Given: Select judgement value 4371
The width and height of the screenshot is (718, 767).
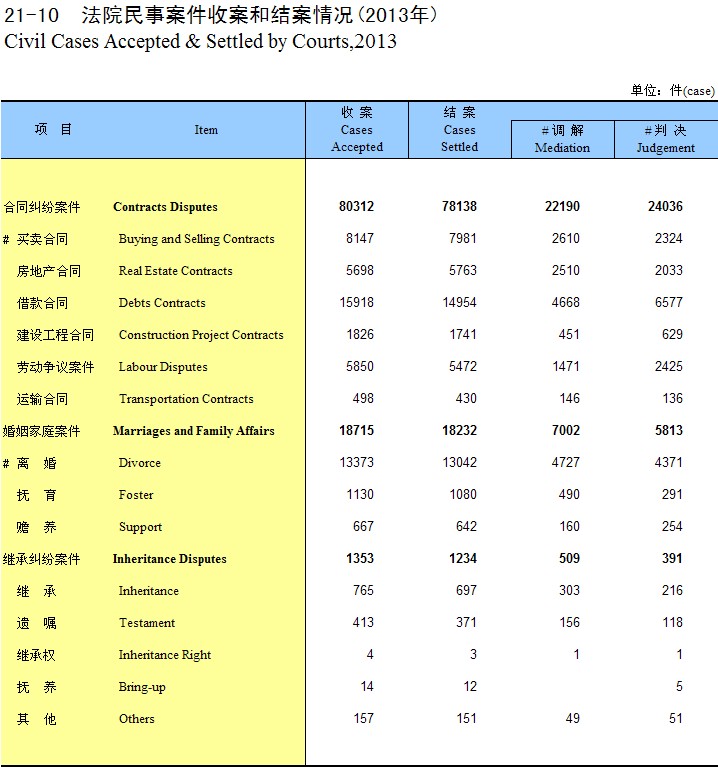Looking at the screenshot, I should click(669, 463).
